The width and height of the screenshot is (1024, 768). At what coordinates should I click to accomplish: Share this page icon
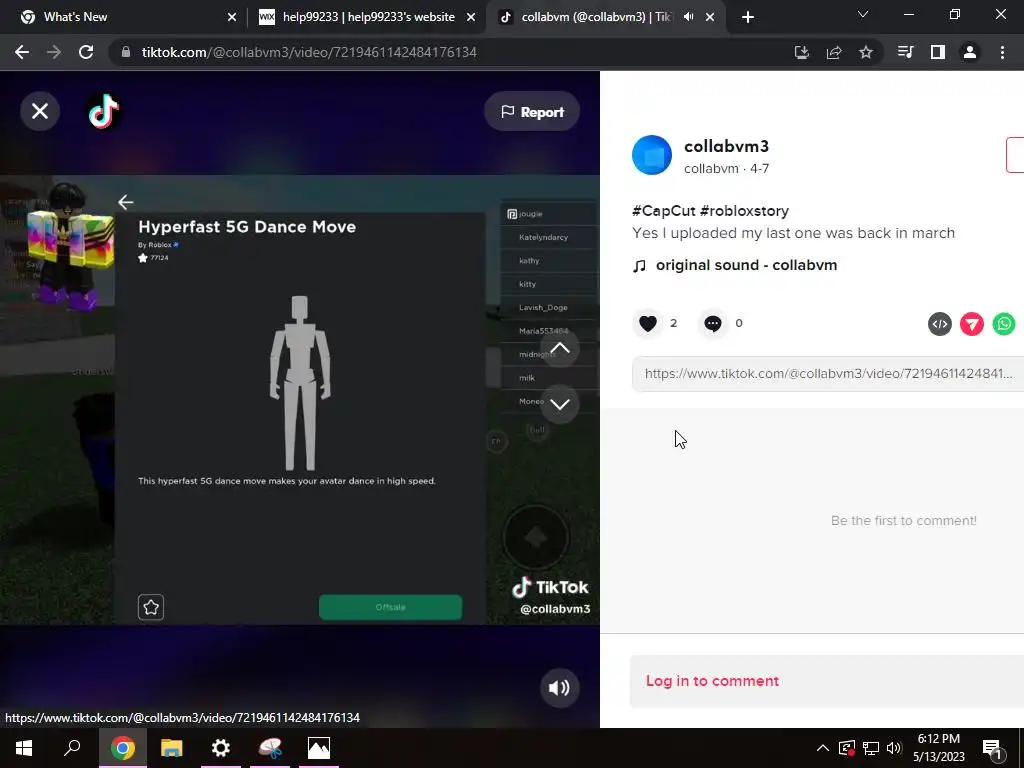tap(834, 52)
